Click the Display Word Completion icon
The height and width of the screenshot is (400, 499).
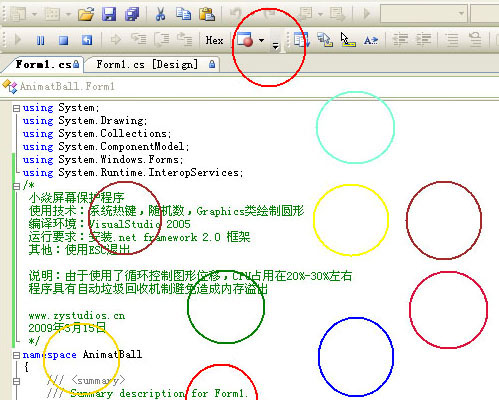pos(371,40)
